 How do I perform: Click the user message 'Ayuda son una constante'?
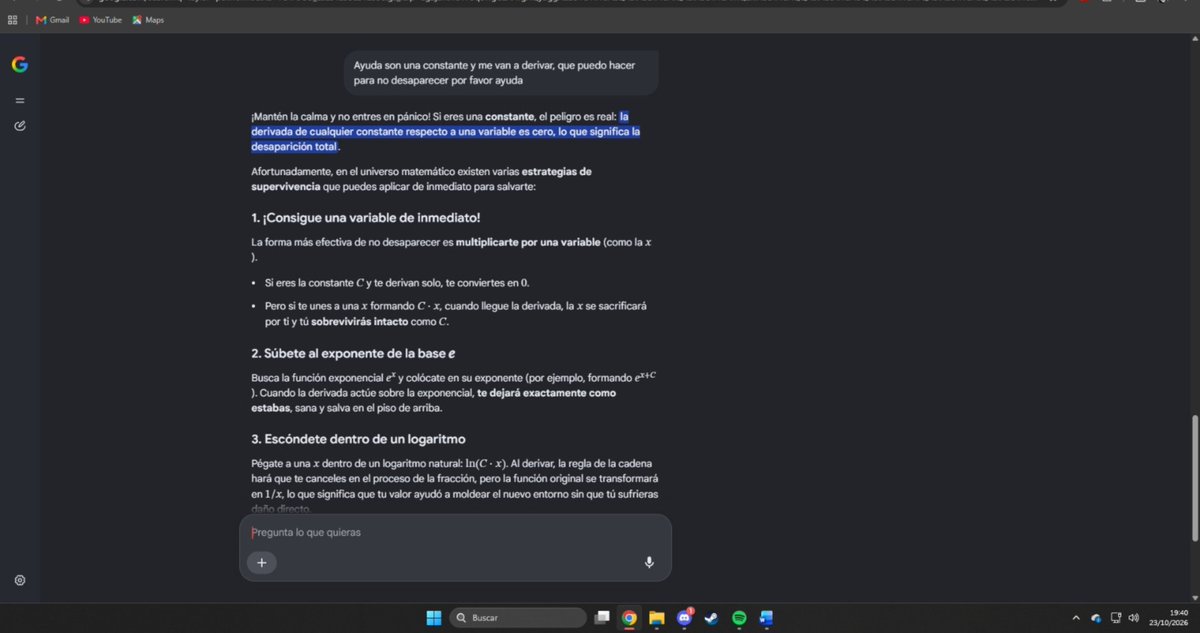pyautogui.click(x=500, y=72)
